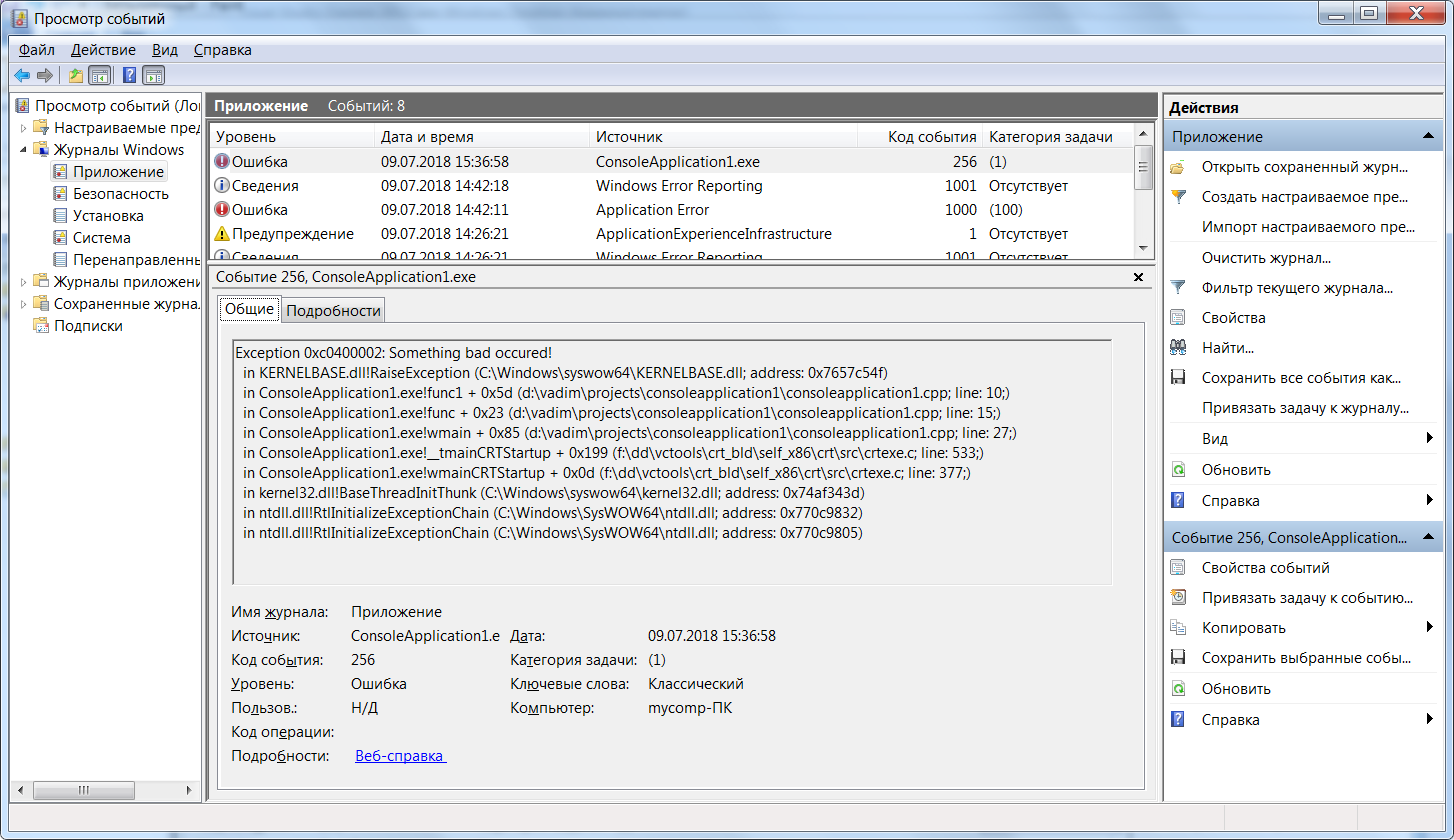Click the save selected events disk icon

[x=1179, y=658]
